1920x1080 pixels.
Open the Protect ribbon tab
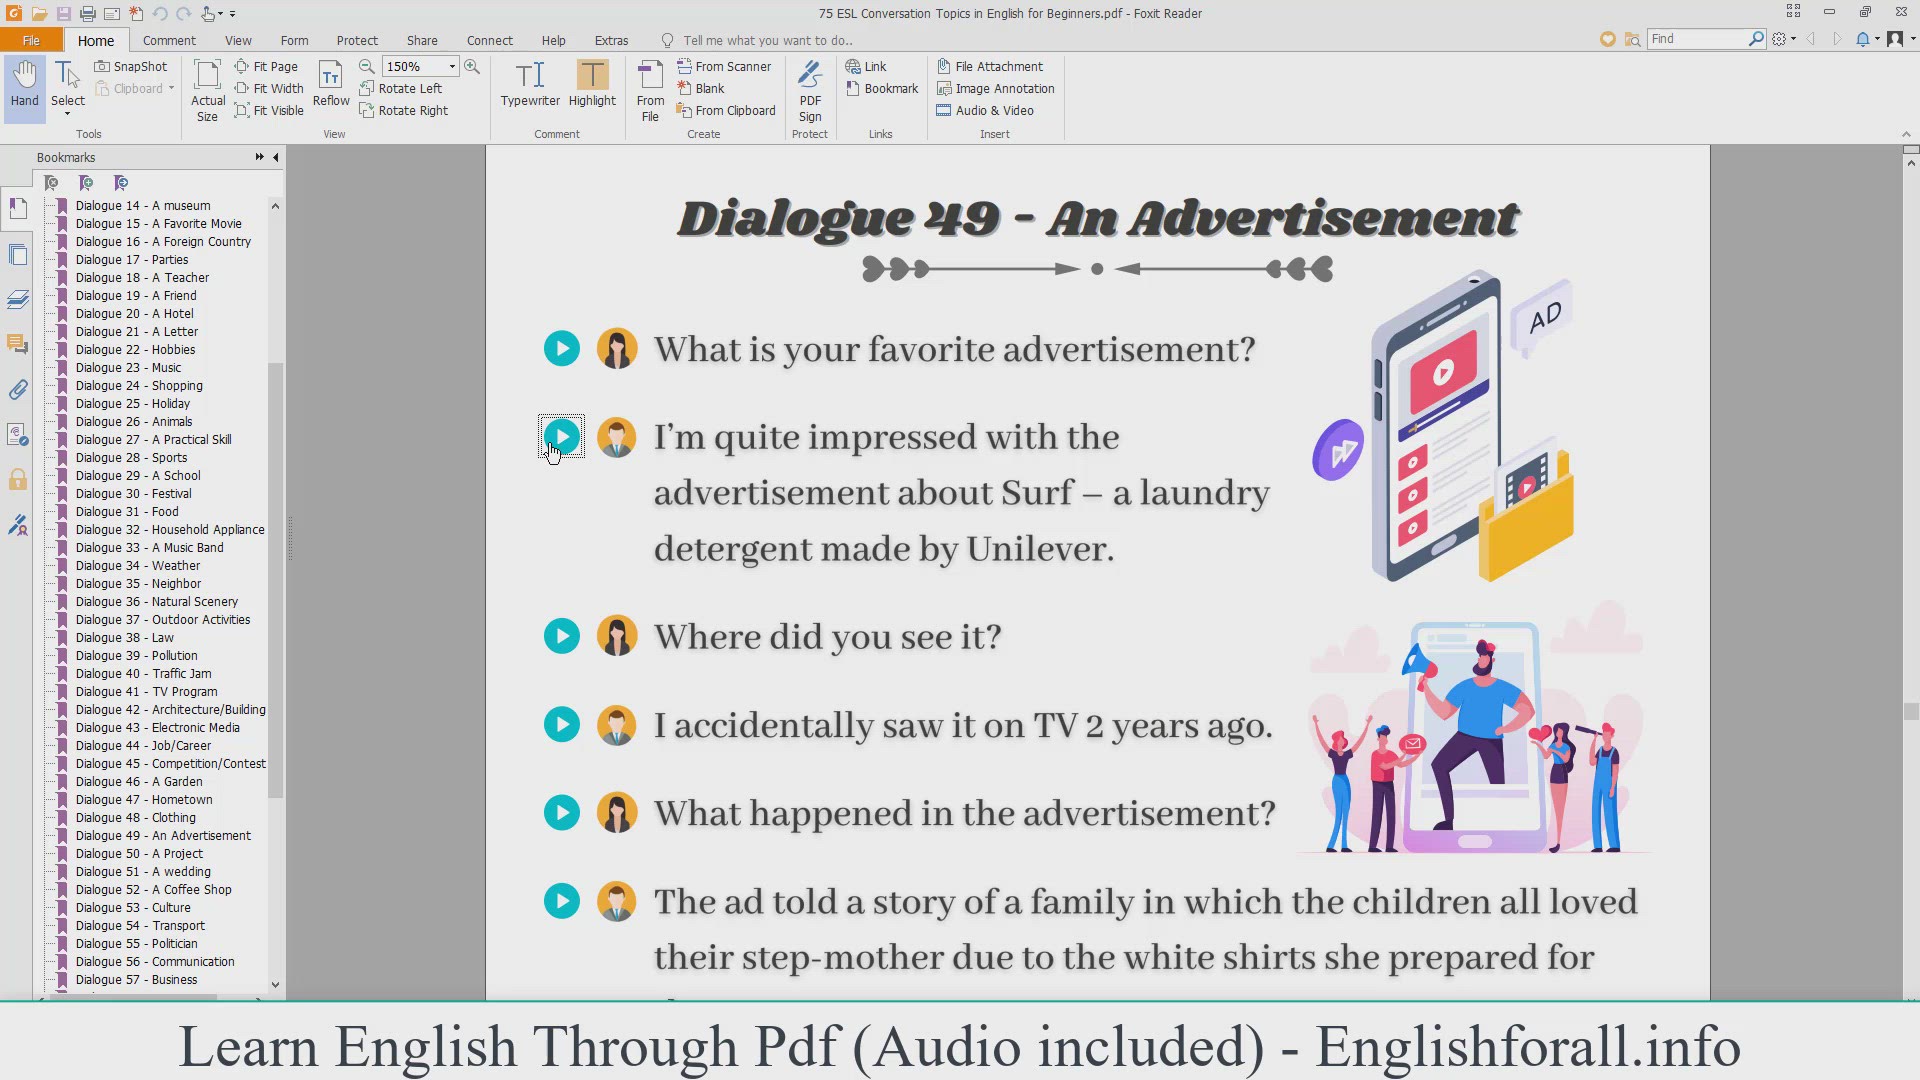(357, 40)
